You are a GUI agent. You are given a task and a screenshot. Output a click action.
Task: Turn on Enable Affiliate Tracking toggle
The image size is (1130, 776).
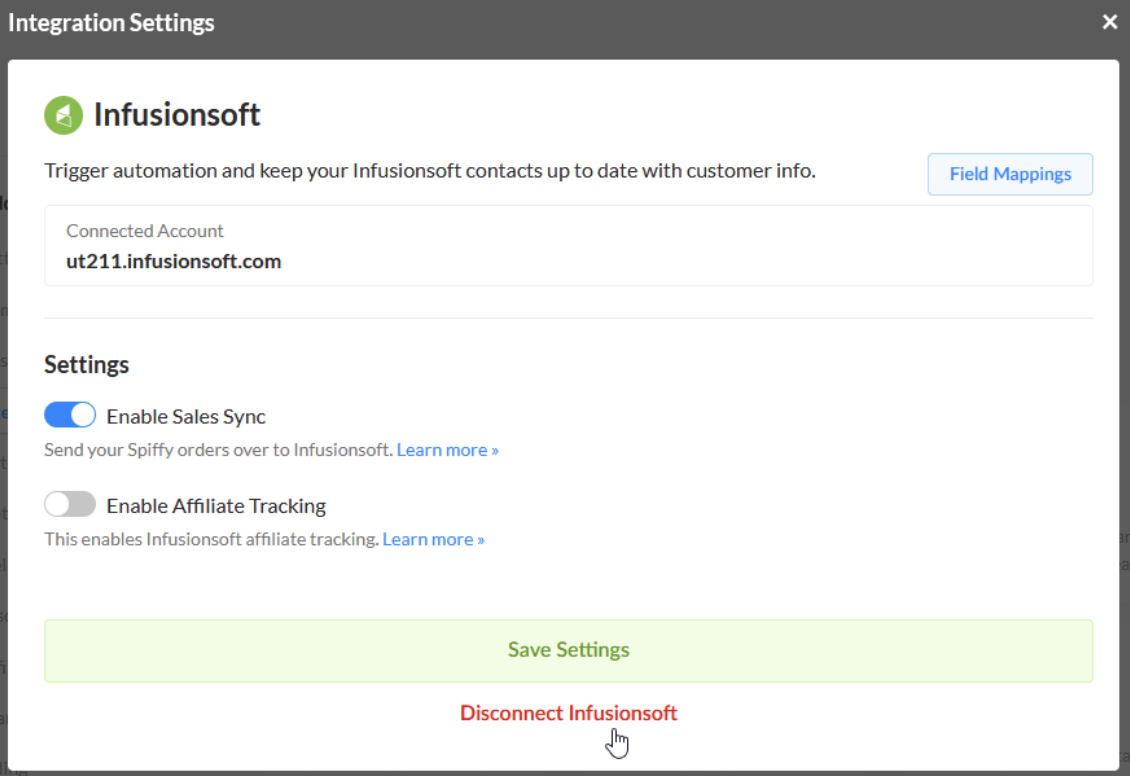coord(70,504)
